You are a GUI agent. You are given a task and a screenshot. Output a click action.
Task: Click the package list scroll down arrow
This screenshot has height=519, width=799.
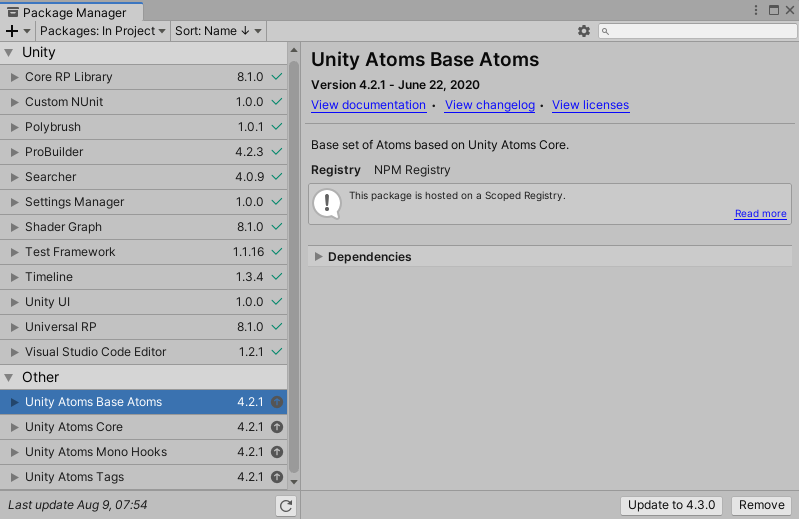(x=294, y=481)
